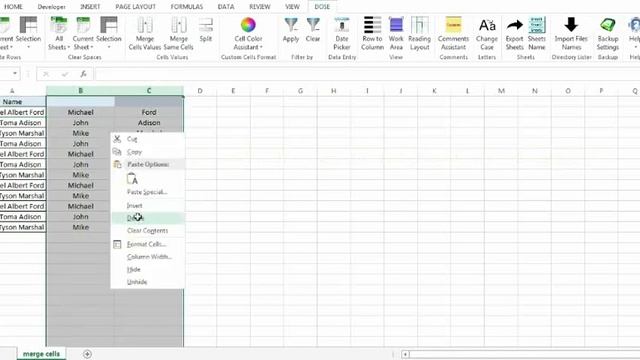Expand the Name Box dropdown arrow
This screenshot has height=360, width=640.
pos(15,74)
